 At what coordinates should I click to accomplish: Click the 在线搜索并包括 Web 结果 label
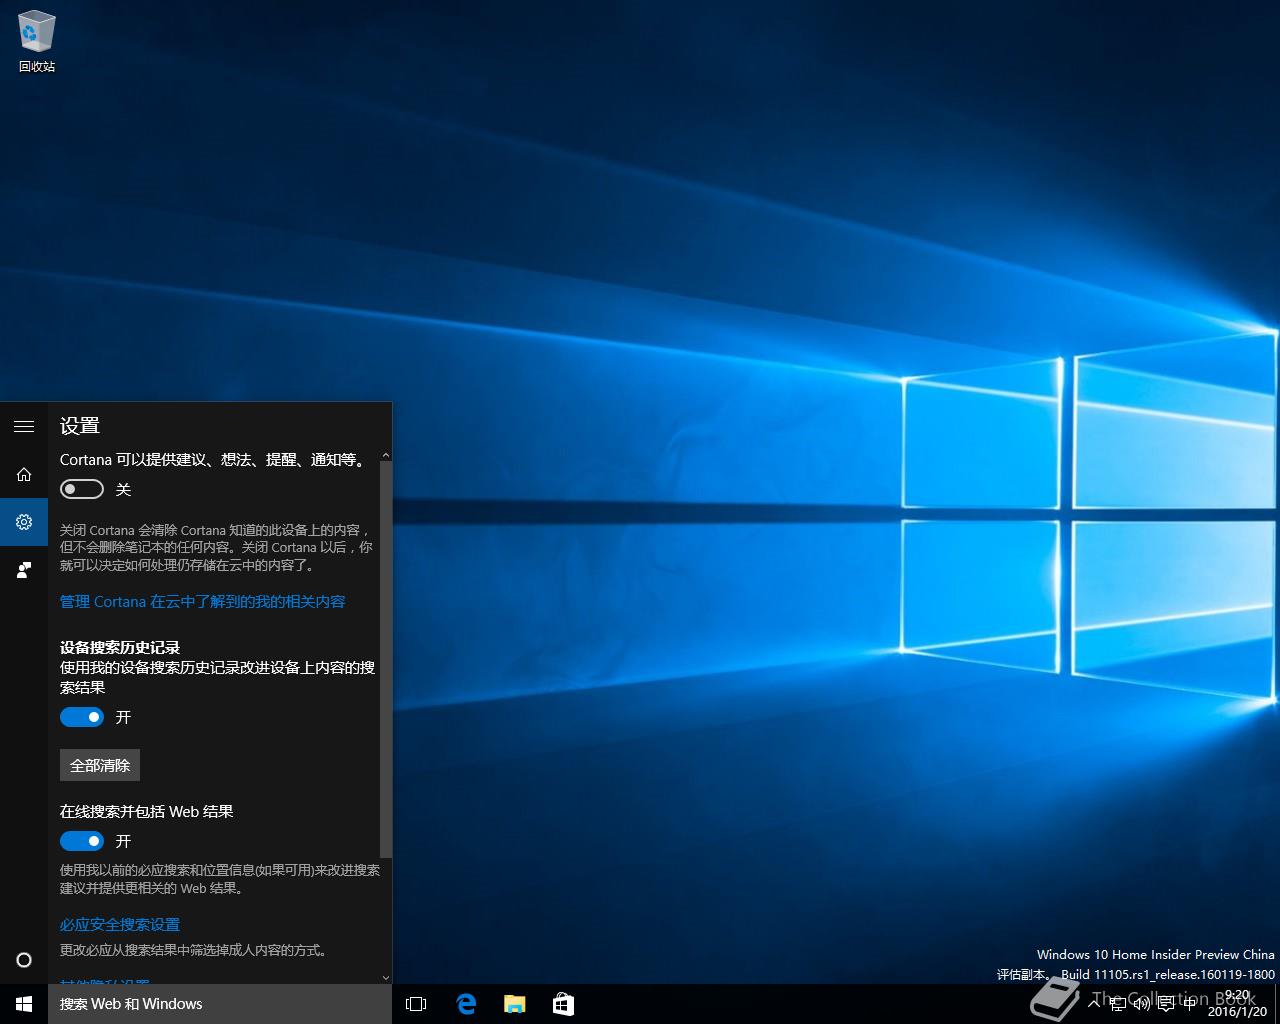[147, 812]
